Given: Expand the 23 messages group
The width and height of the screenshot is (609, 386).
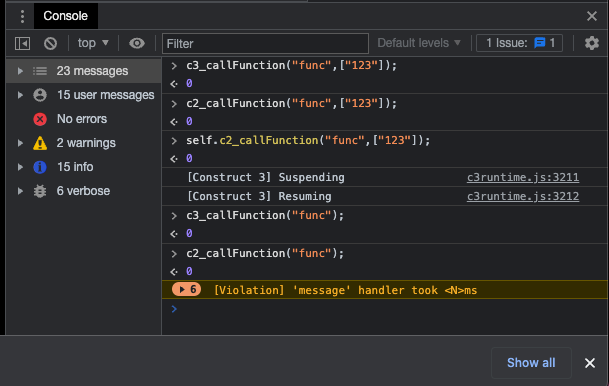Looking at the screenshot, I should (84, 71).
